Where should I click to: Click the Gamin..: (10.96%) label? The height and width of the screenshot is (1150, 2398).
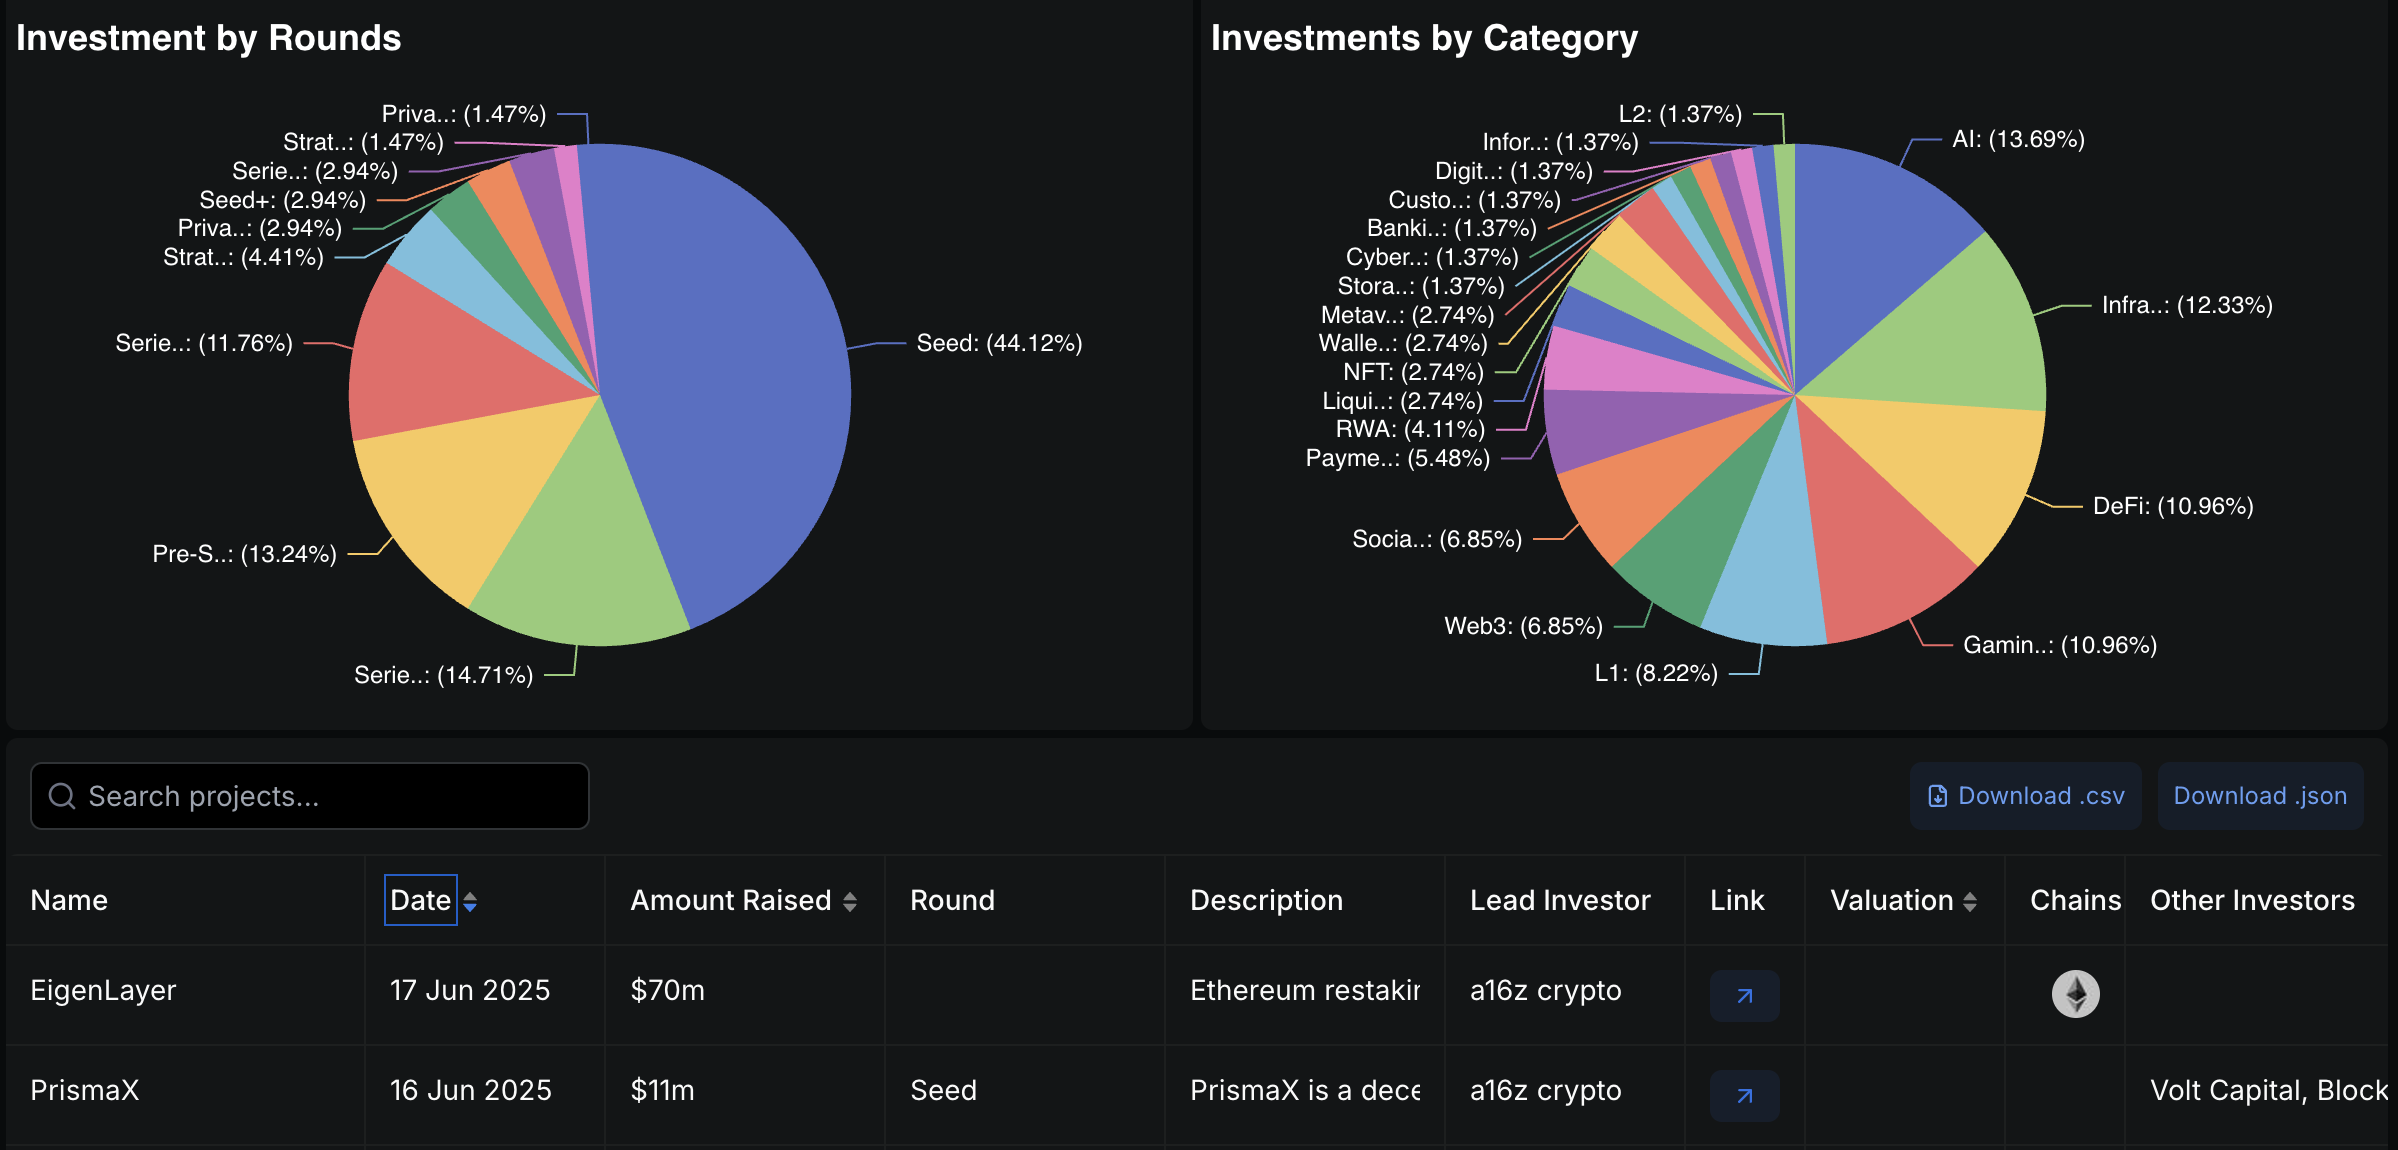(2060, 645)
